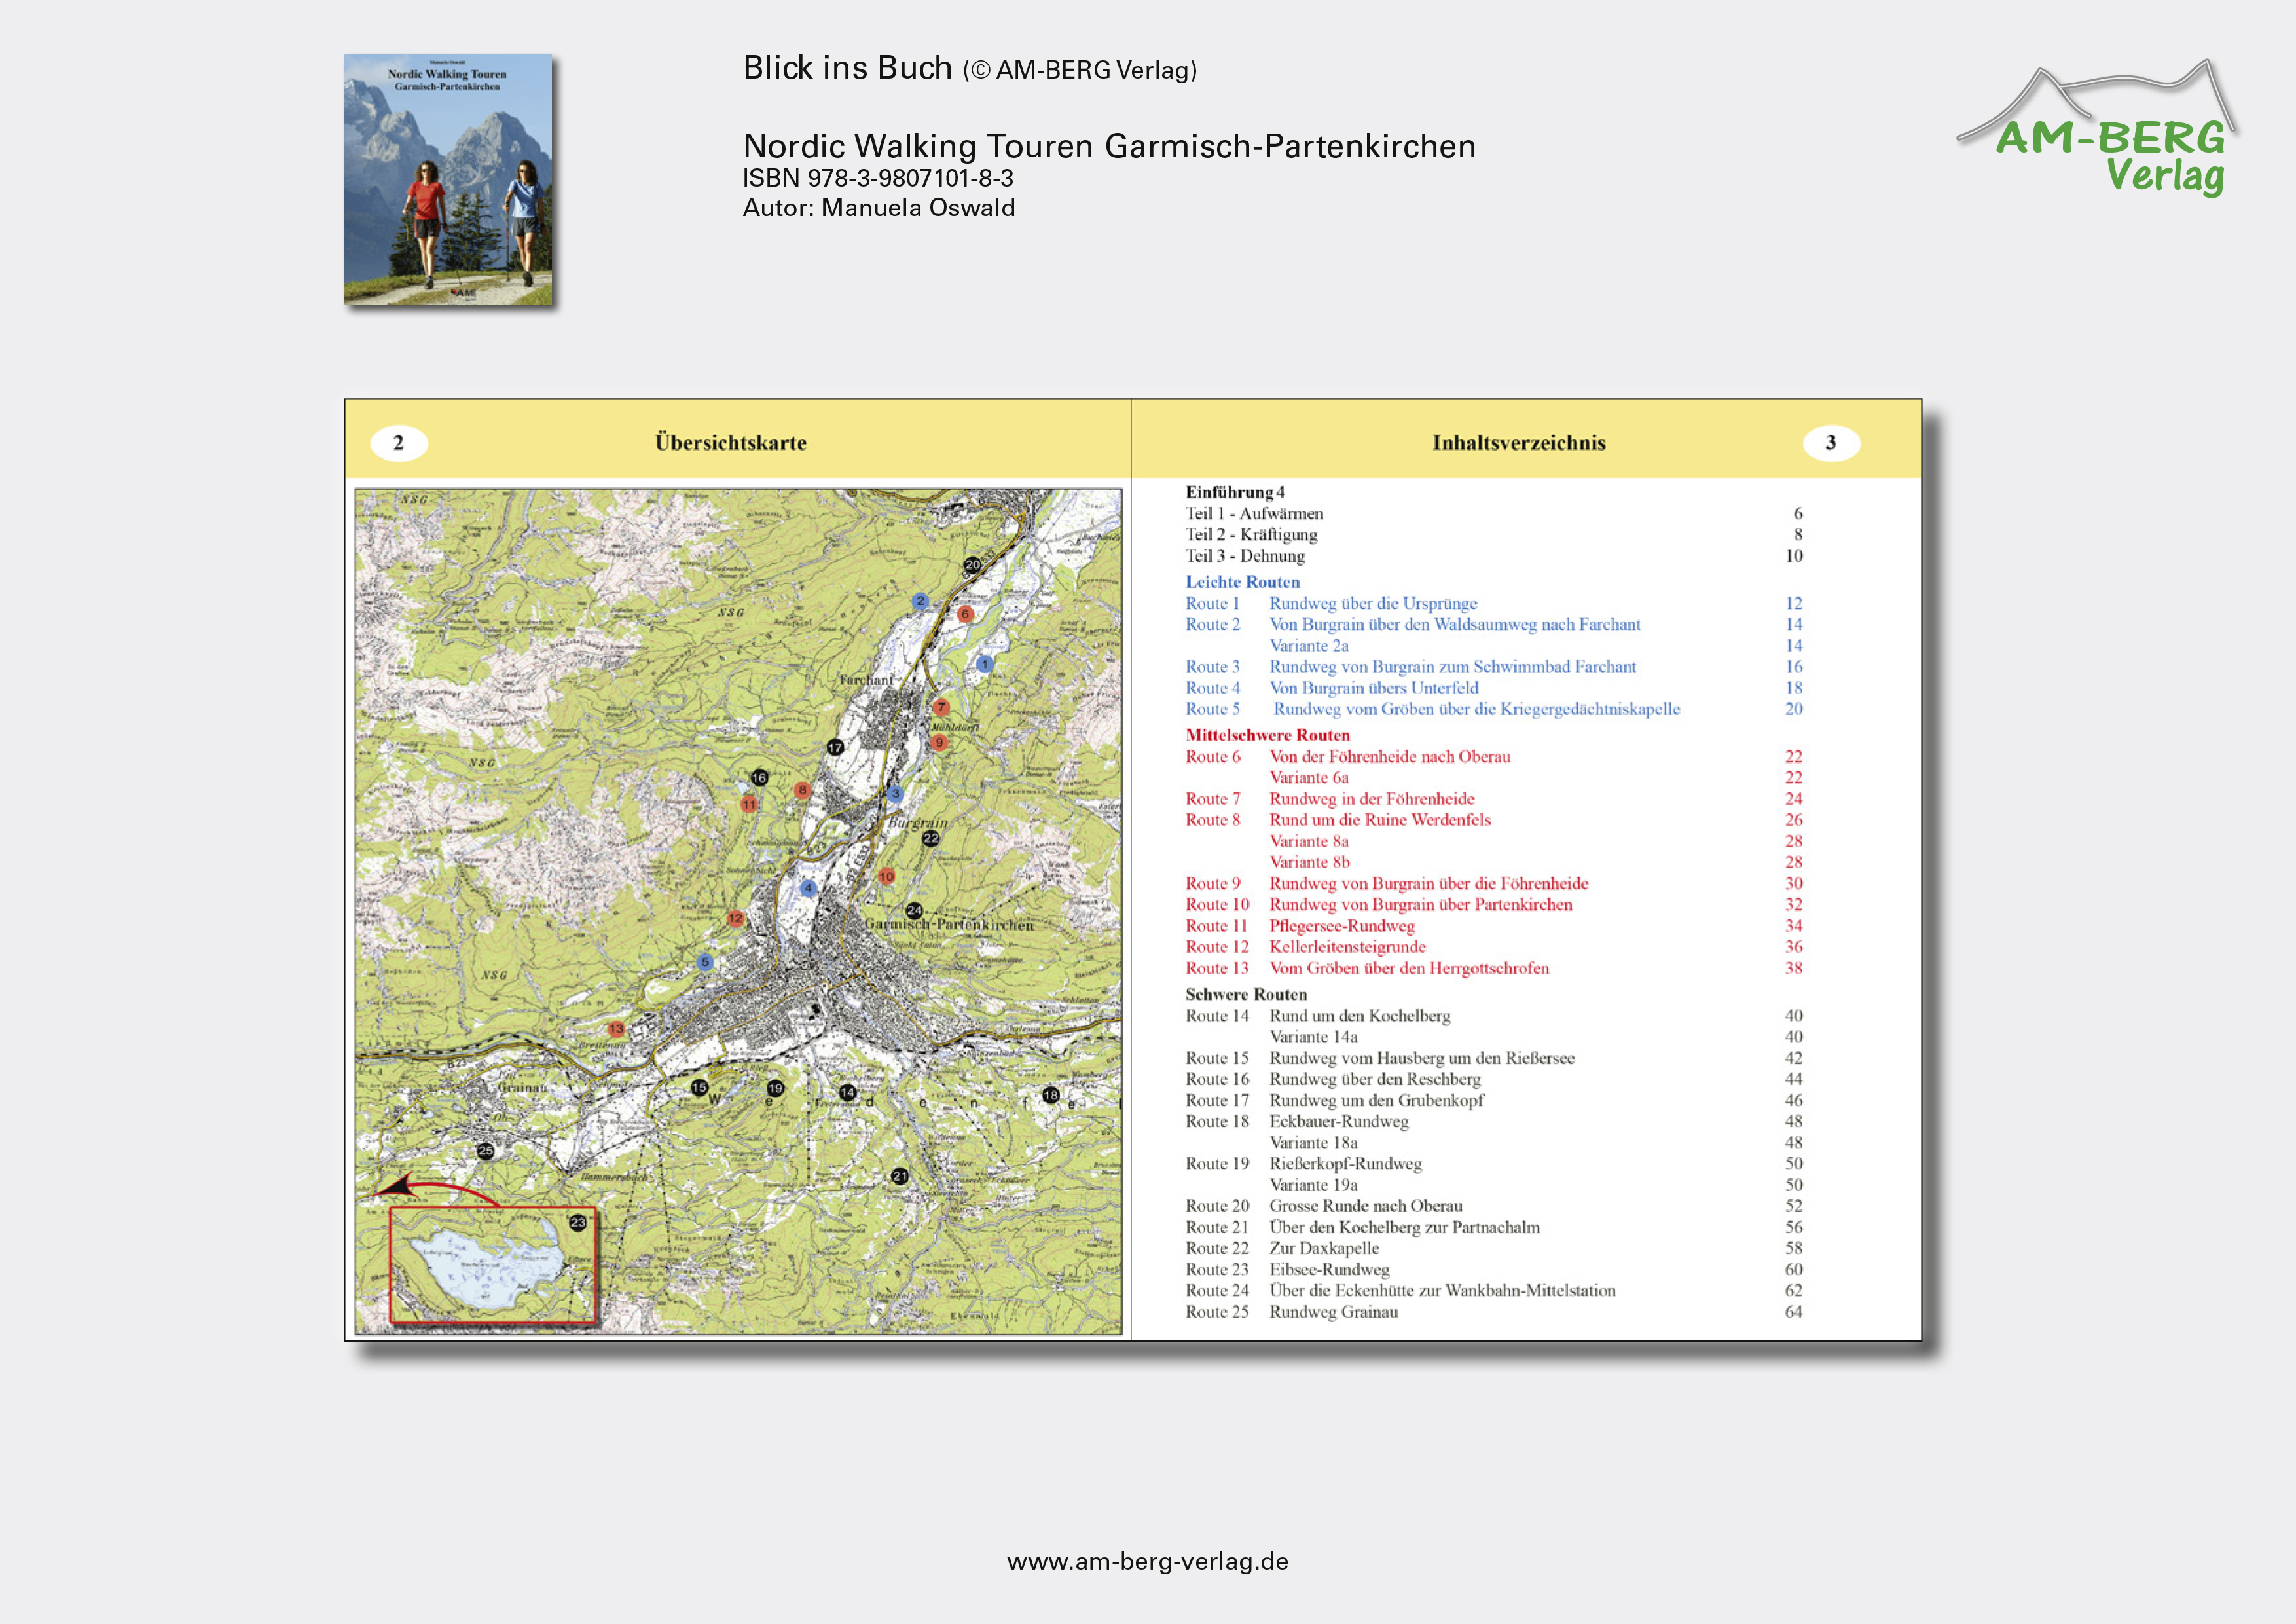Click the Mittelschwere Routen heading
Screen dimensions: 2296x1624
[x=1267, y=735]
